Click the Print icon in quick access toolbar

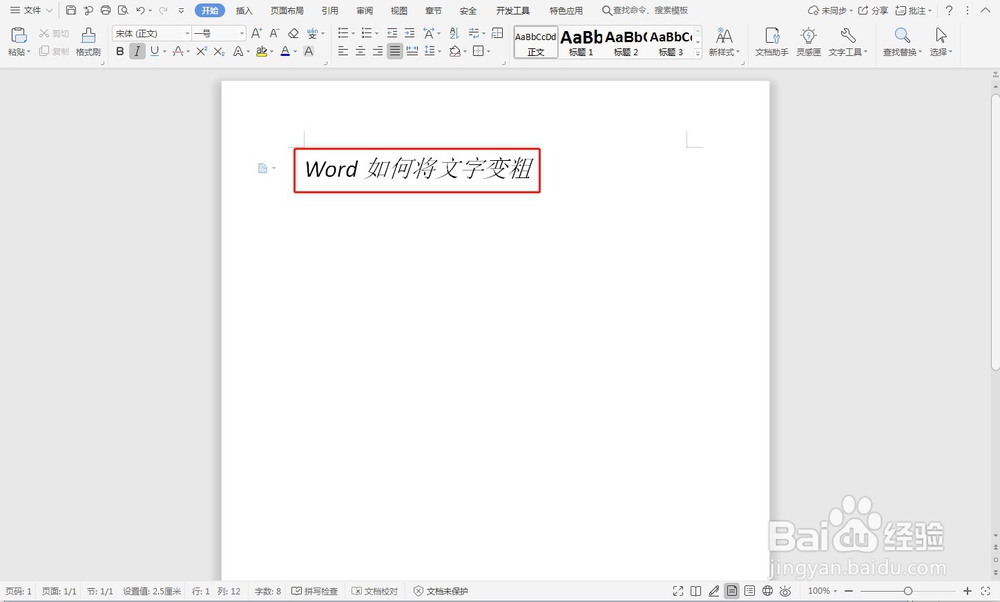[x=106, y=10]
